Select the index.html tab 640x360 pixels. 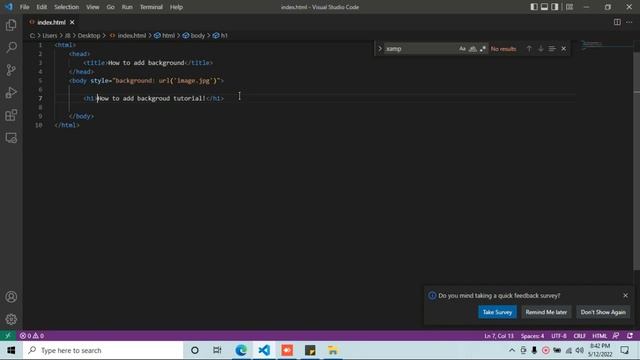[x=51, y=22]
